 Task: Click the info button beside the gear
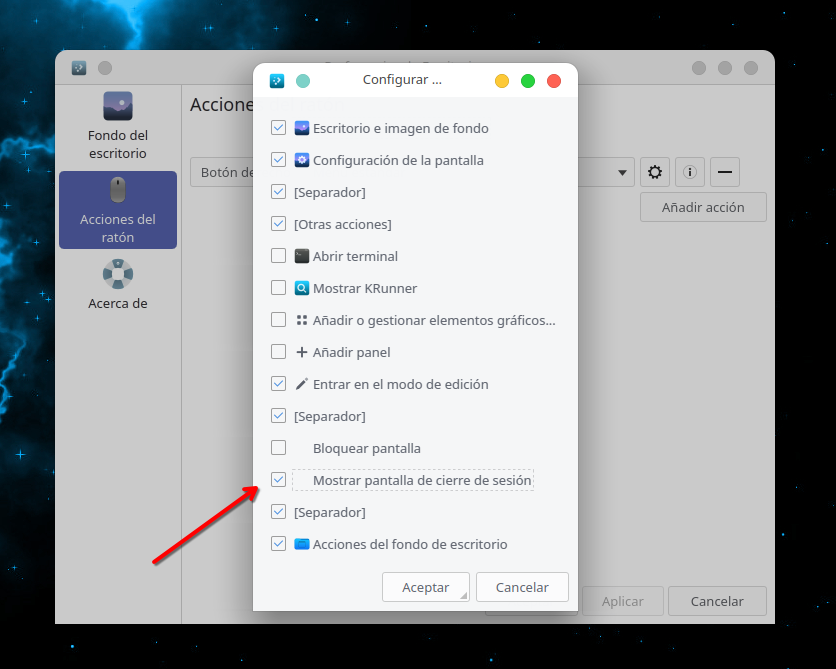tap(689, 172)
